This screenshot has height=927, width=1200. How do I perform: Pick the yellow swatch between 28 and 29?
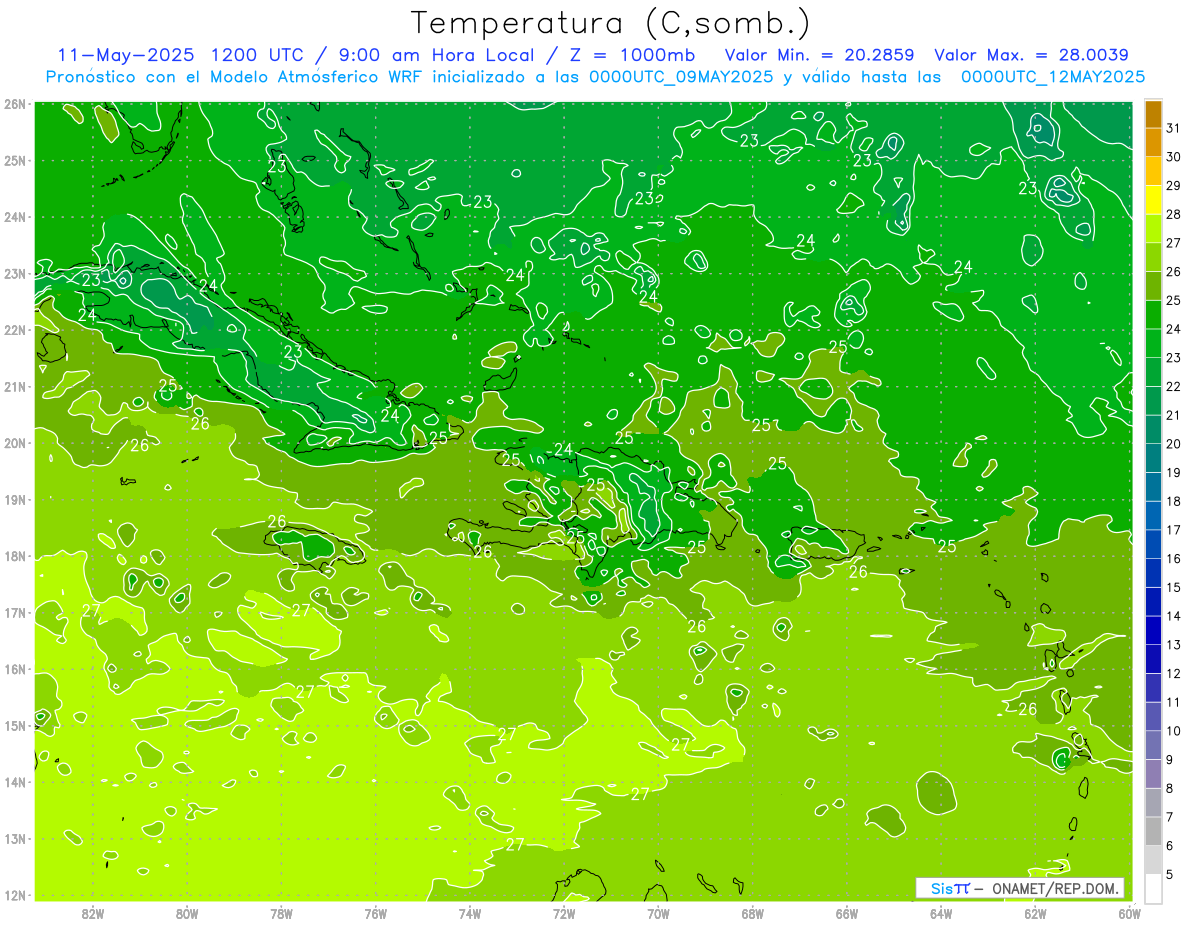point(1153,200)
